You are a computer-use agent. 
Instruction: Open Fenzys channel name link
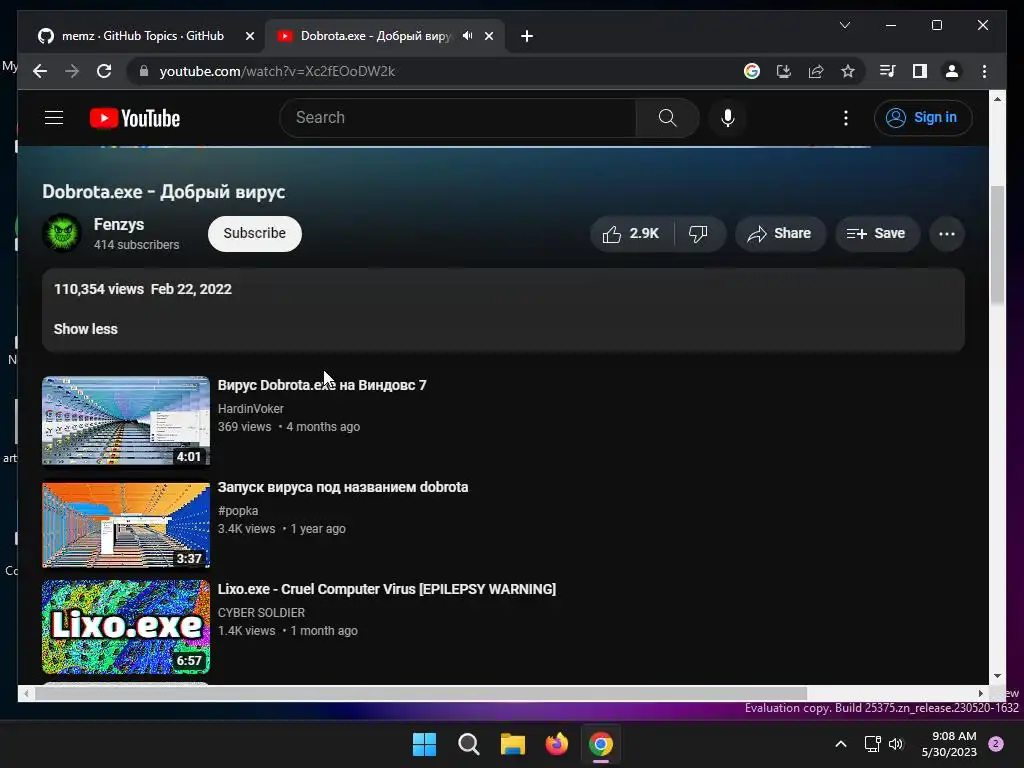[119, 224]
